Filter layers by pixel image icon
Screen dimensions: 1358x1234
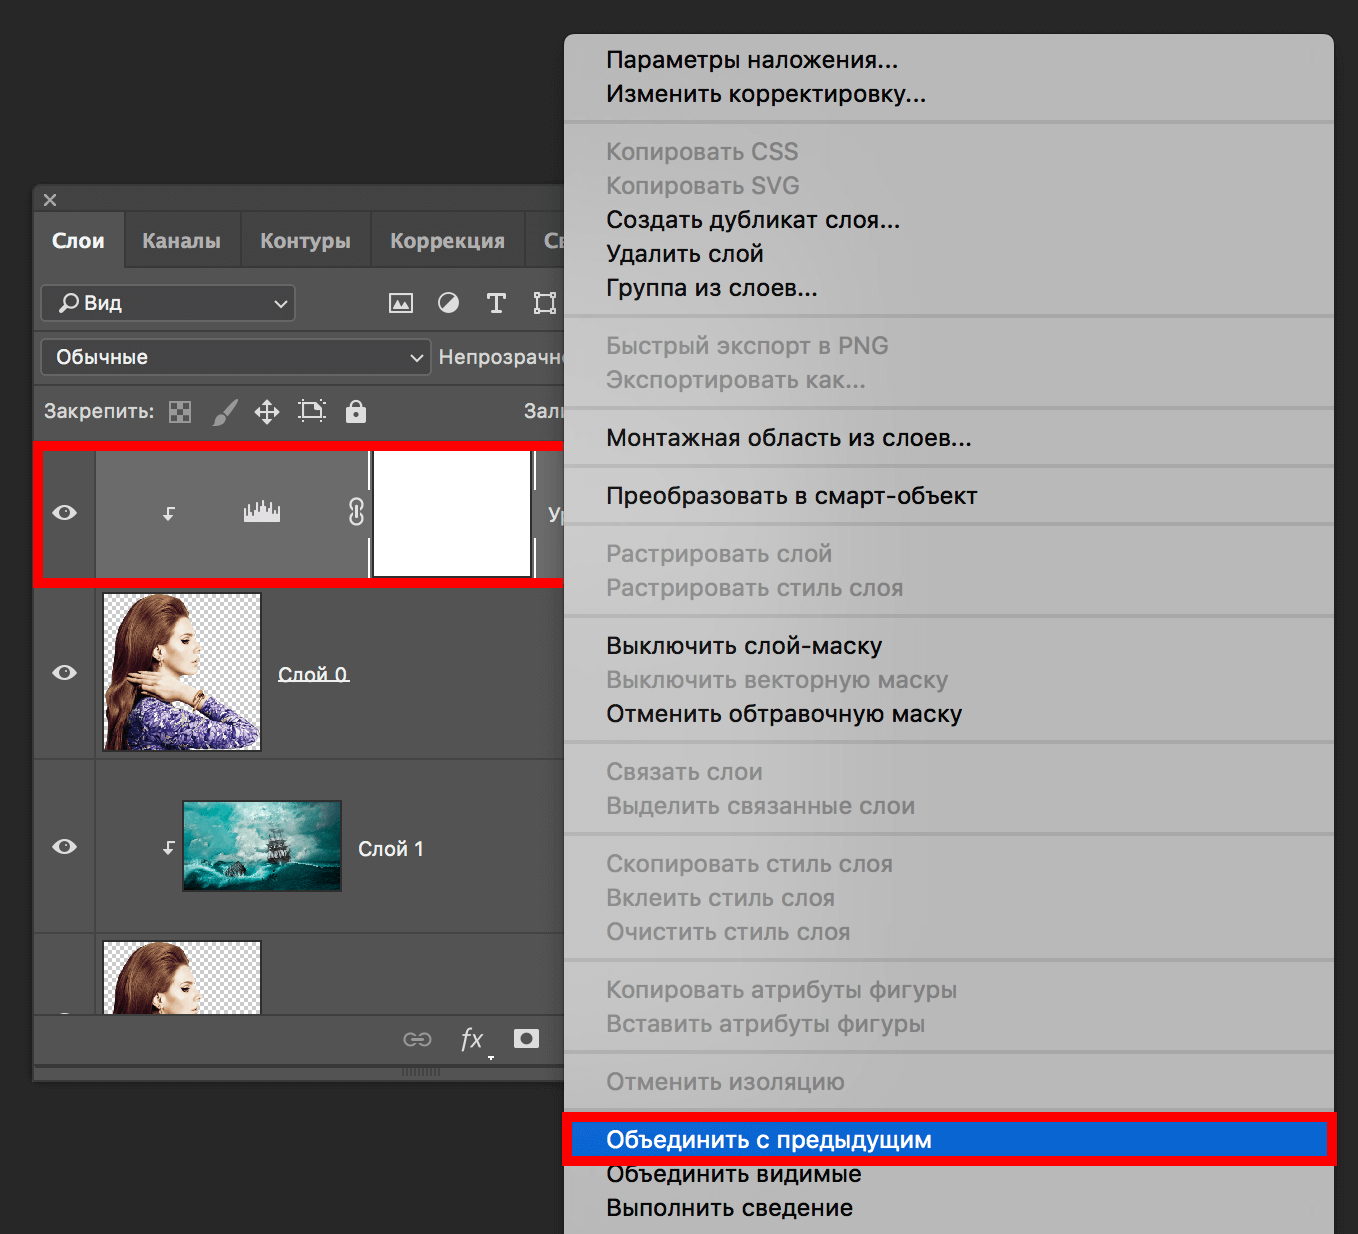pyautogui.click(x=401, y=303)
